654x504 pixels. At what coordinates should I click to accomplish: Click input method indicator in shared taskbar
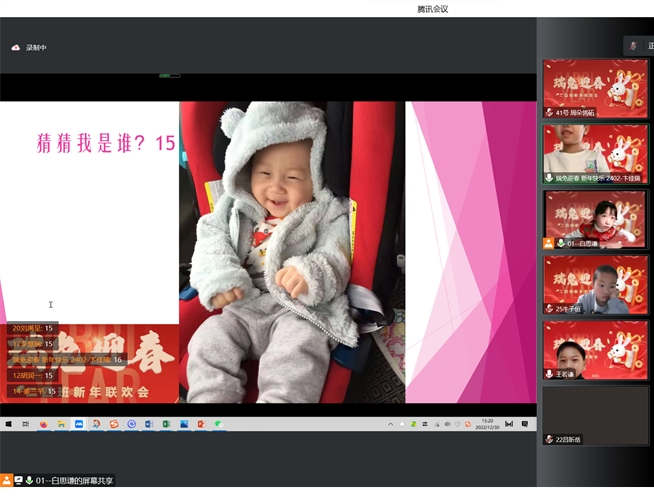509,424
